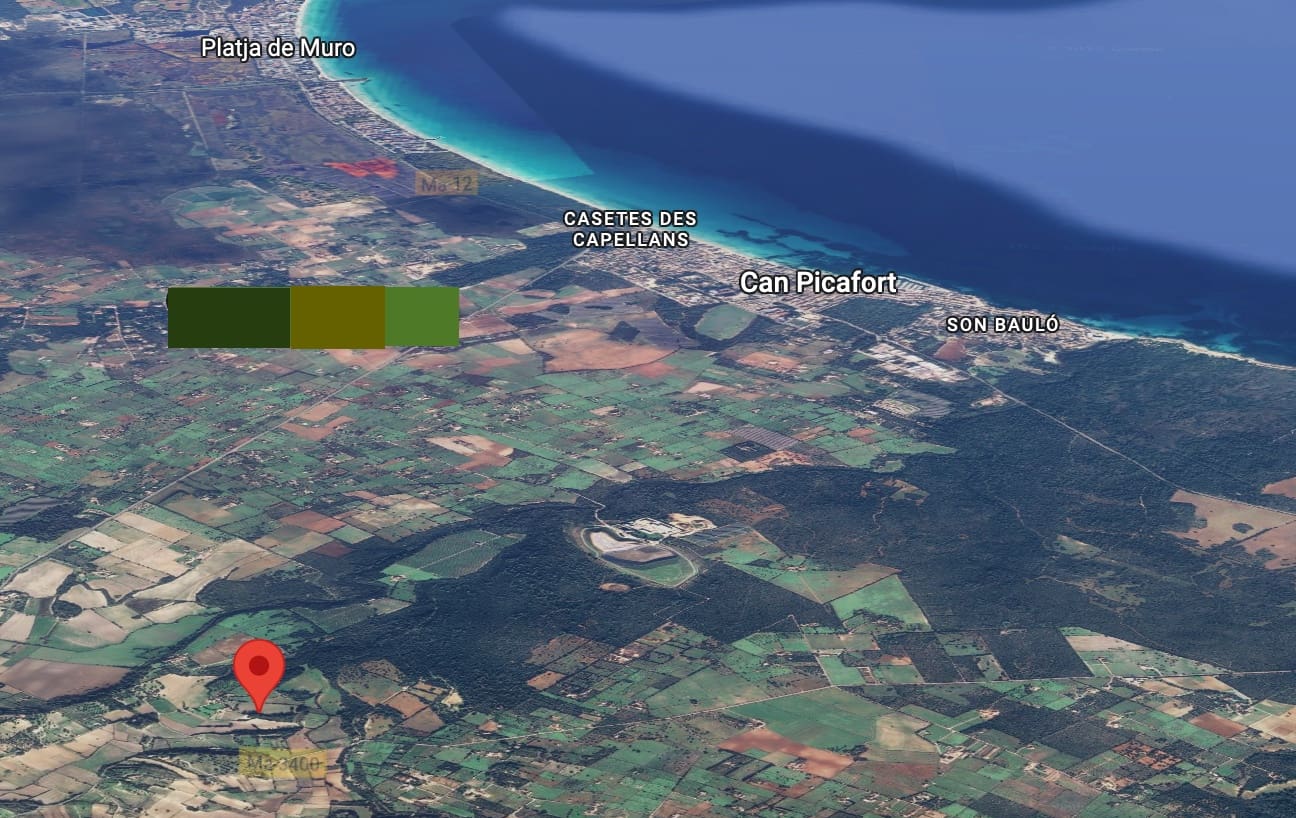Click the Ma-3400 road badge
1296x818 pixels.
click(283, 764)
